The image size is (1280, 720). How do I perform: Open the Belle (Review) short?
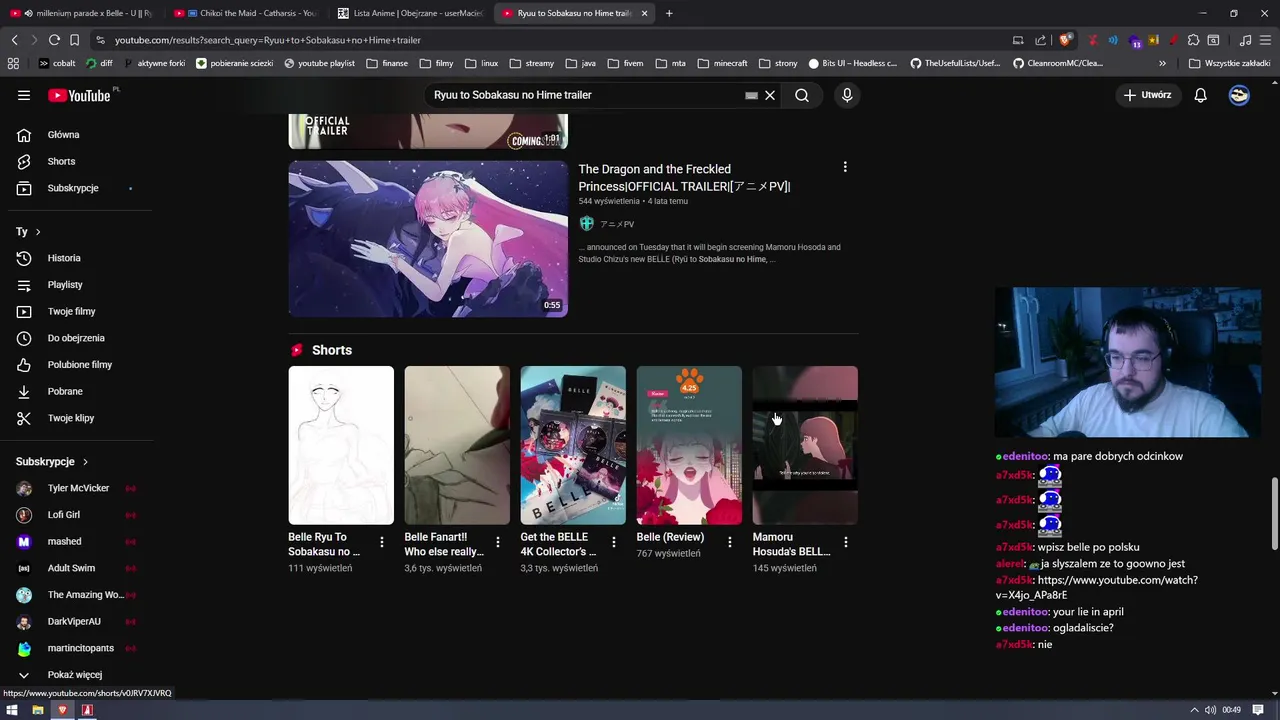click(689, 445)
